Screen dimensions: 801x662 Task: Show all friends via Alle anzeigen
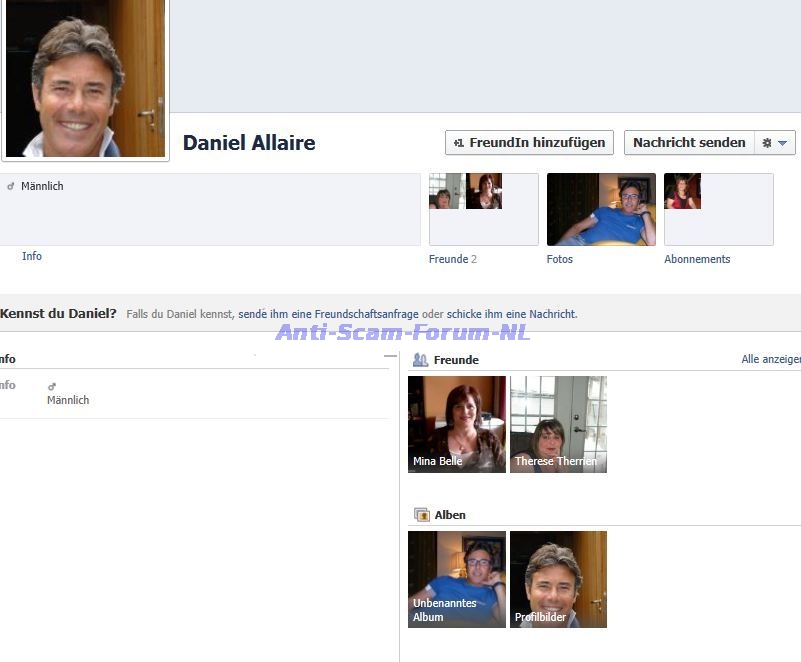(x=770, y=359)
